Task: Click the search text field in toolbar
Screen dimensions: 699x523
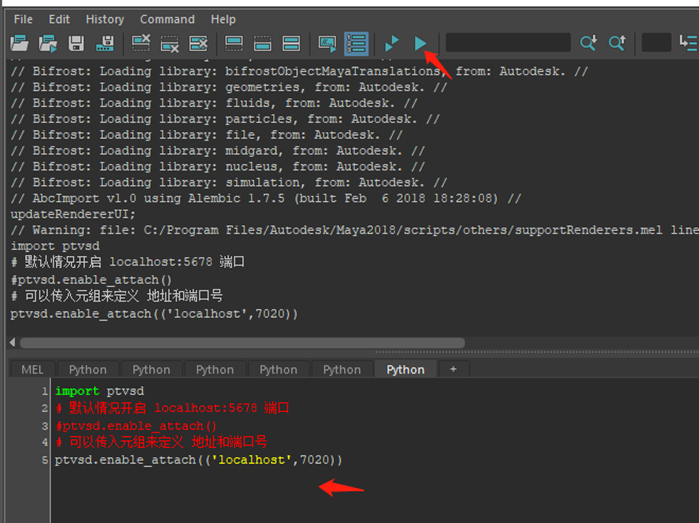Action: (508, 43)
